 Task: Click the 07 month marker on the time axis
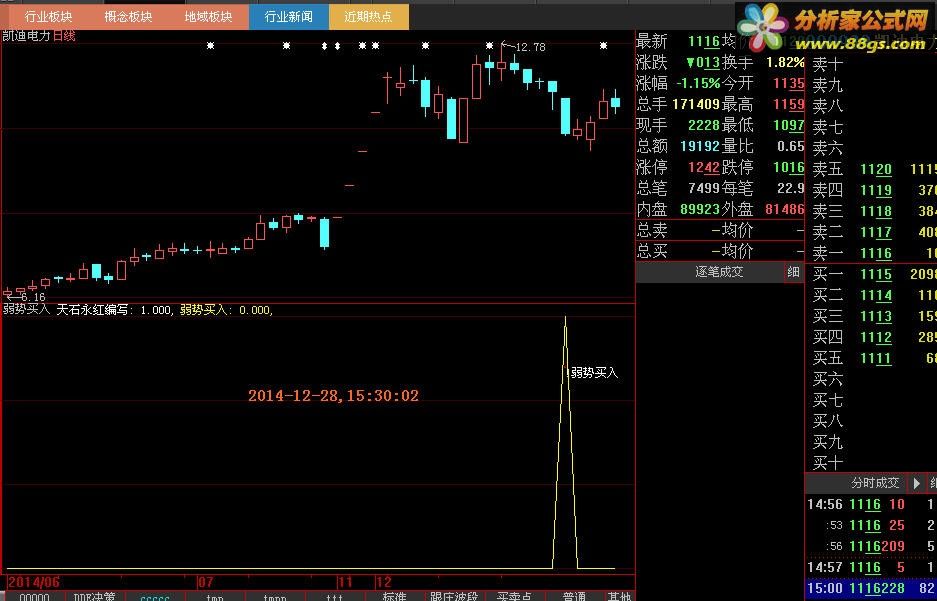tap(206, 582)
